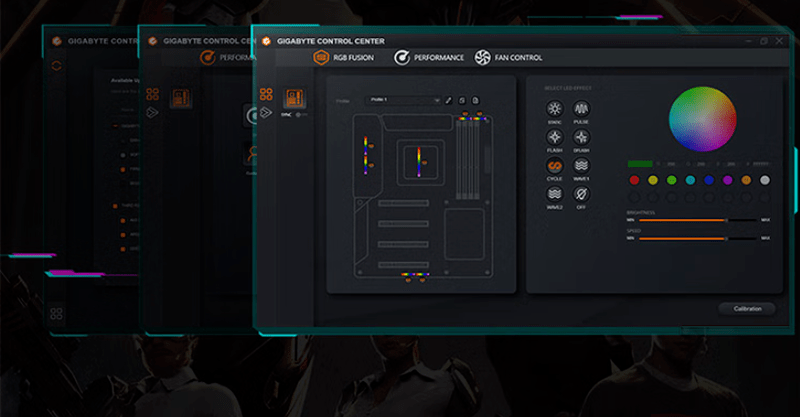Close the front Gigabyte Control Center window
This screenshot has height=417, width=800.
coord(779,41)
